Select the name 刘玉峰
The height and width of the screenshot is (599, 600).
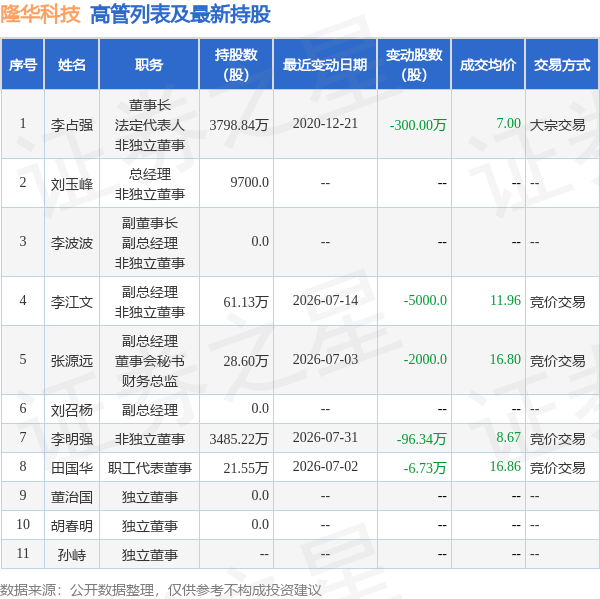point(72,184)
